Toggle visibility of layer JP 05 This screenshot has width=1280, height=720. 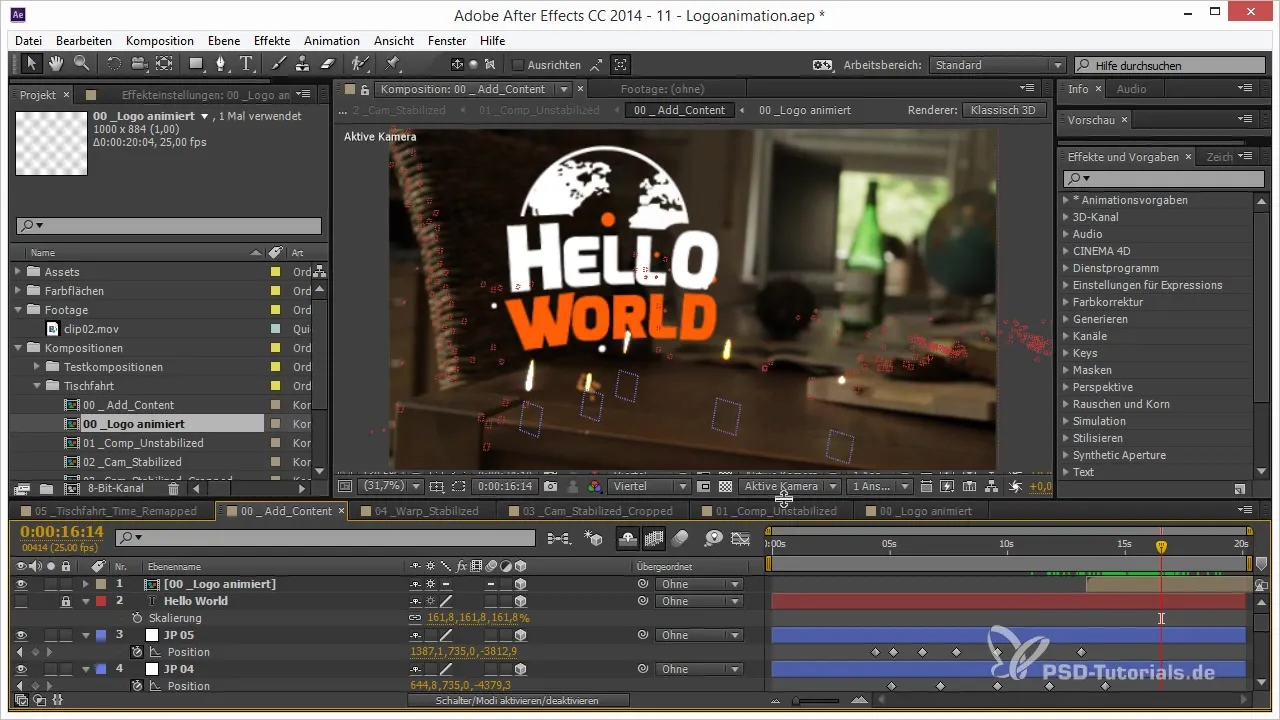click(22, 635)
